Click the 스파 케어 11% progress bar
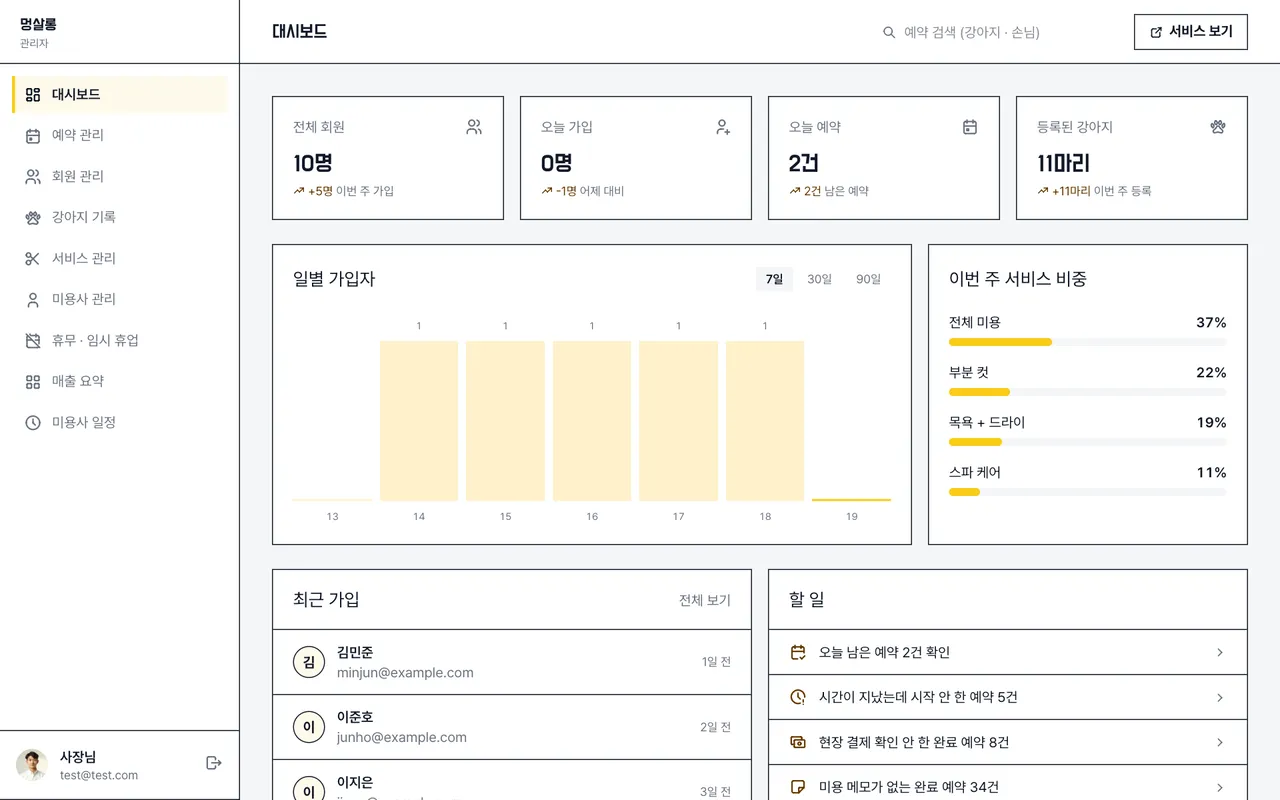Screen dimensions: 1280x800 [x=1088, y=492]
